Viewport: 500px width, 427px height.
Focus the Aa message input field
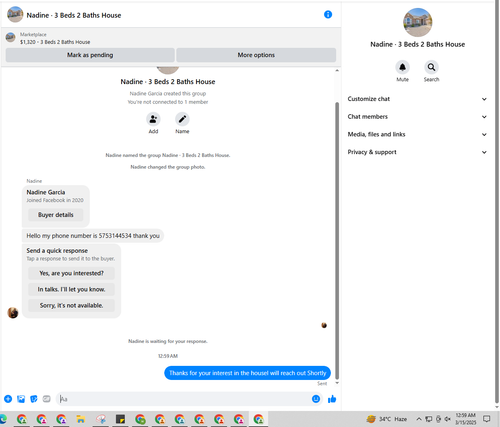pos(184,399)
